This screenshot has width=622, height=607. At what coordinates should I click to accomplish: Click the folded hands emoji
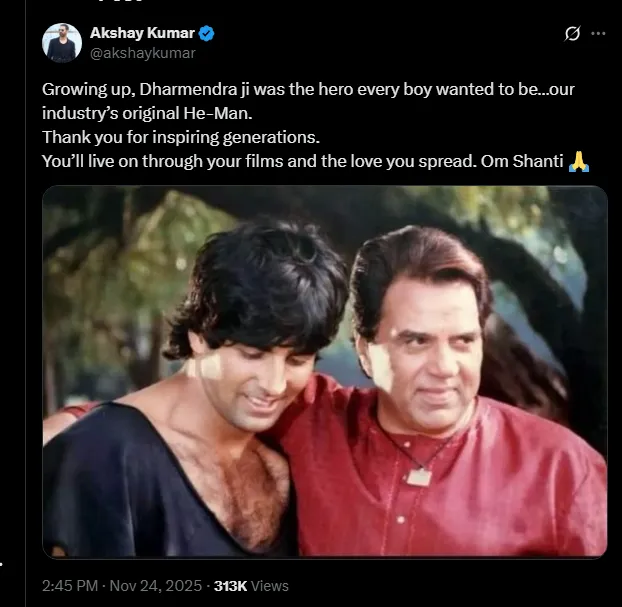pos(578,162)
